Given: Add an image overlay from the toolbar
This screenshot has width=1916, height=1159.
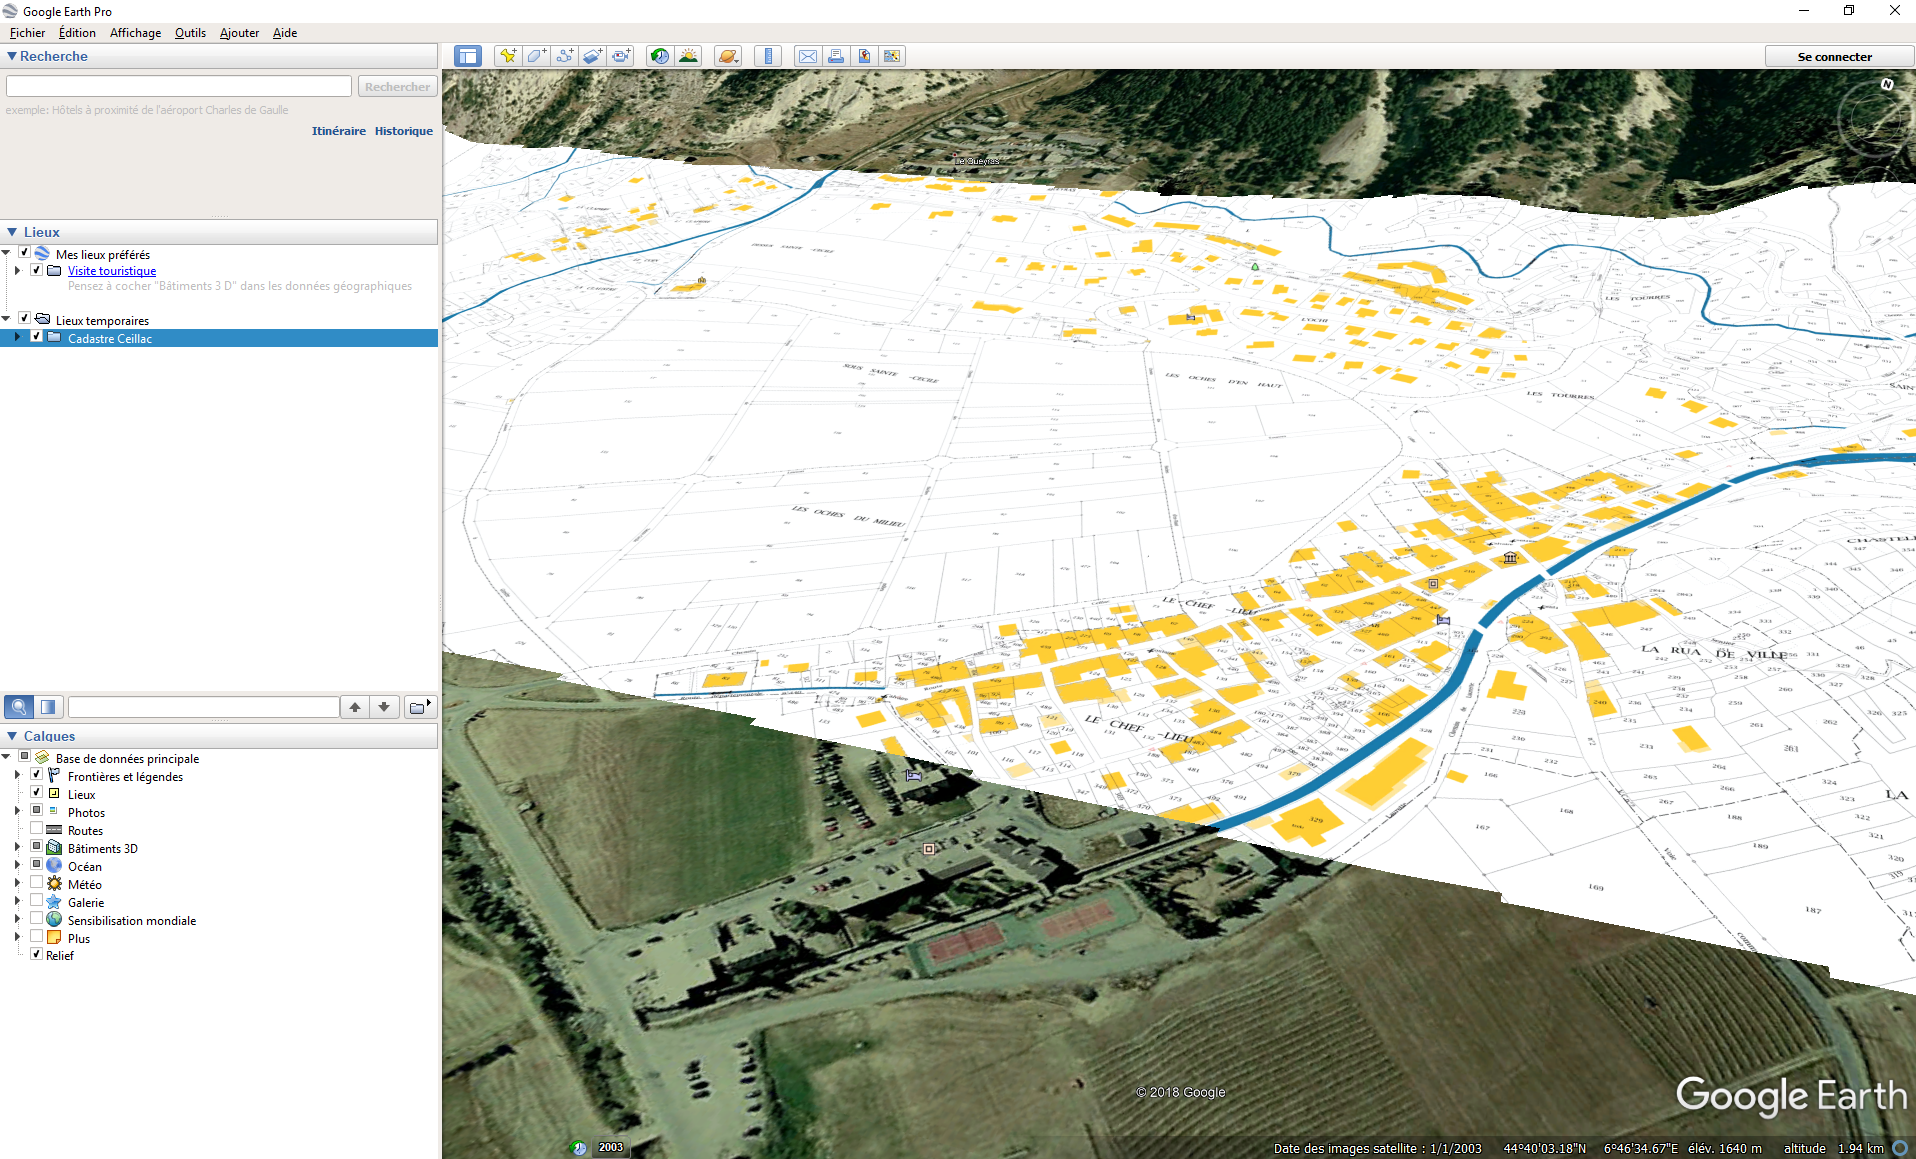Looking at the screenshot, I should (x=592, y=56).
